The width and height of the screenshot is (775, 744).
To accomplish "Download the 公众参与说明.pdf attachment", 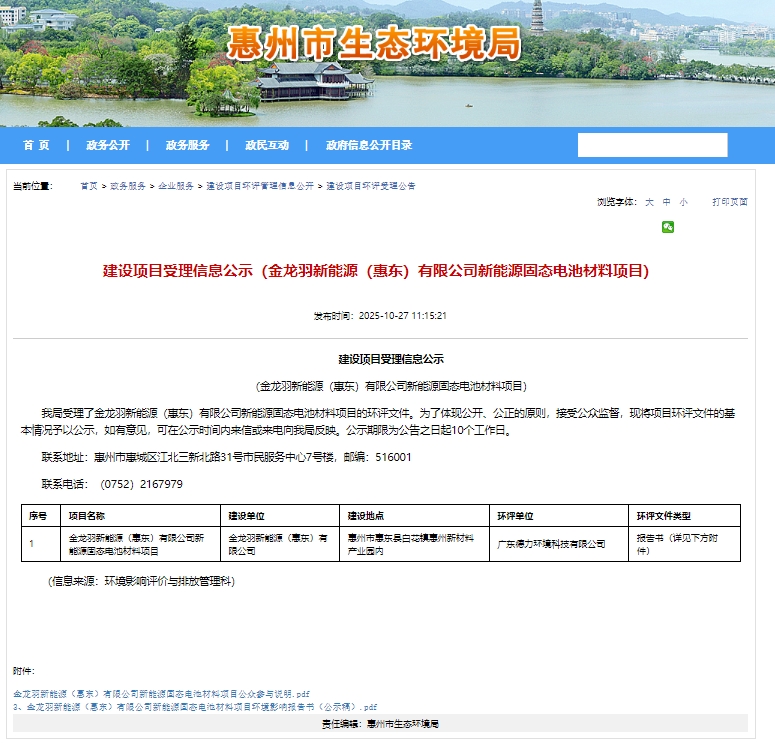I will point(161,694).
